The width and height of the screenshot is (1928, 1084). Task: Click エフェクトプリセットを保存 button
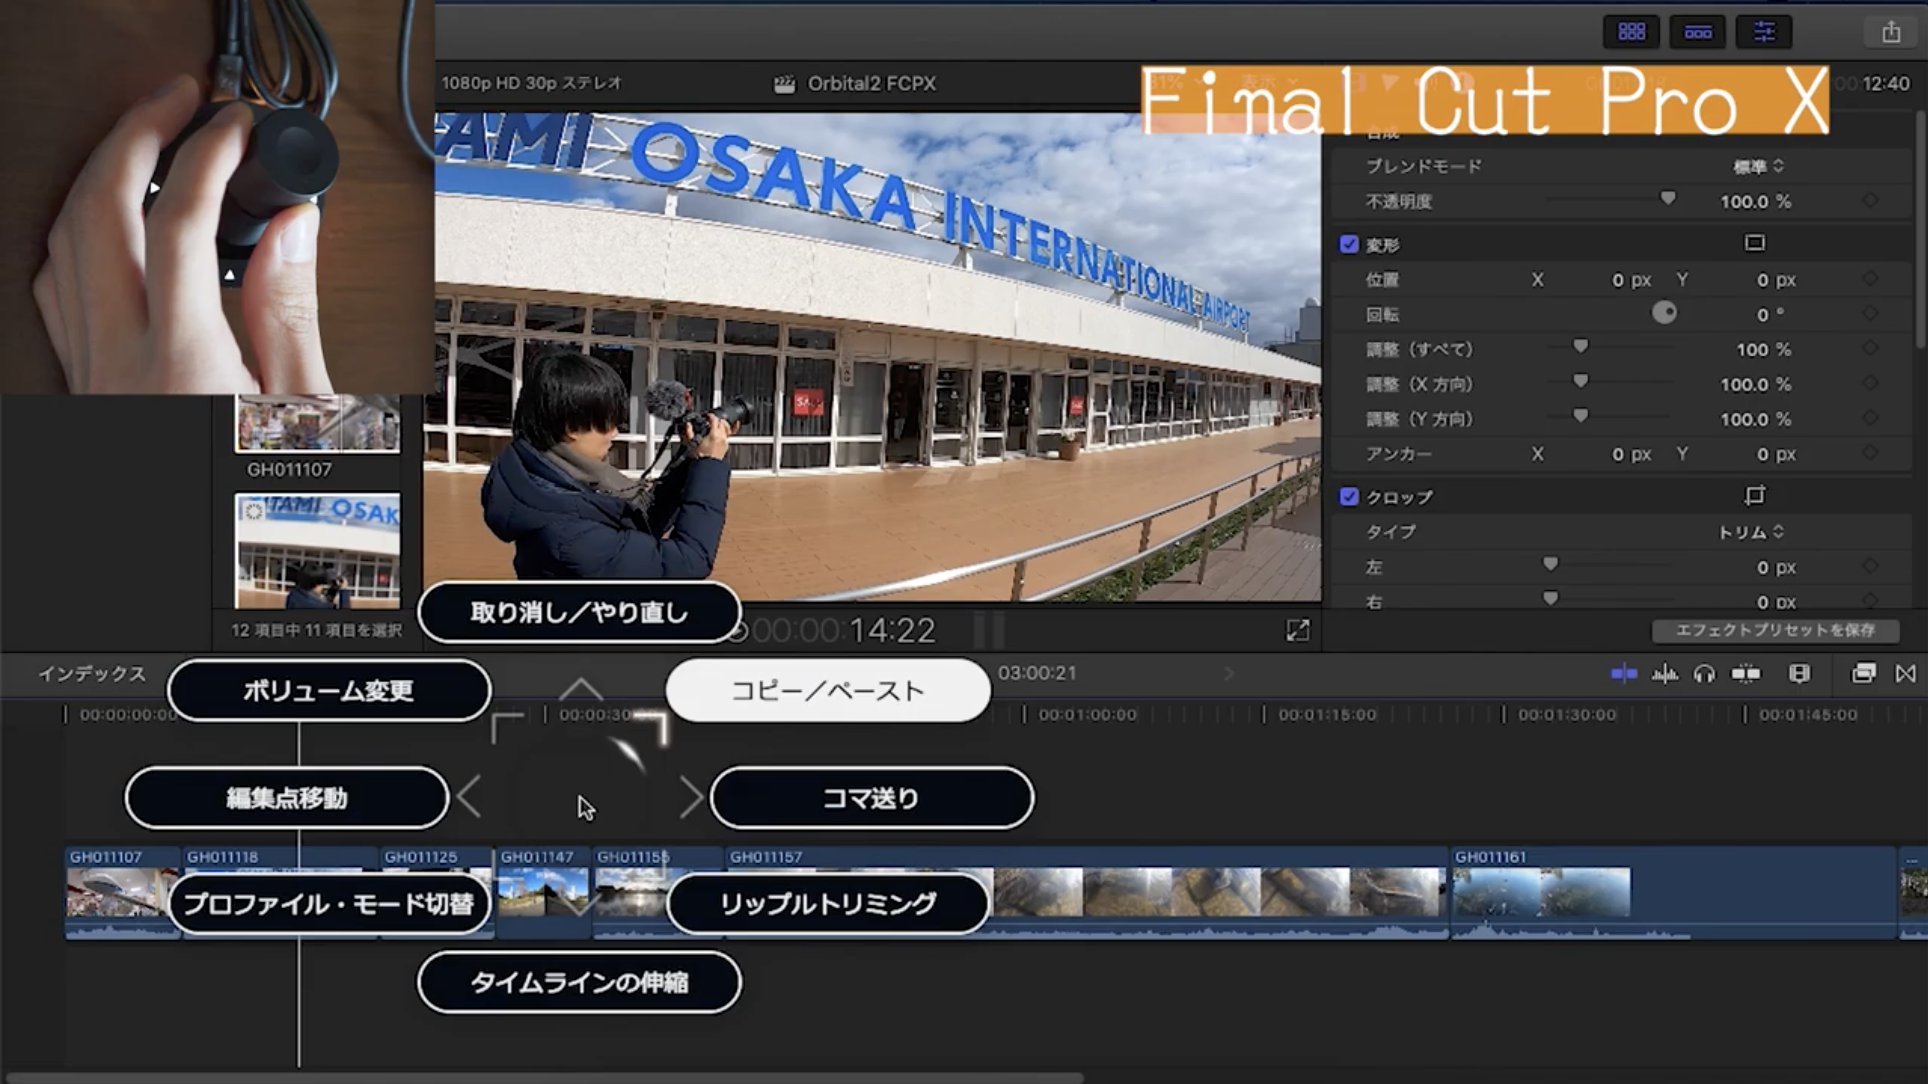coord(1775,630)
